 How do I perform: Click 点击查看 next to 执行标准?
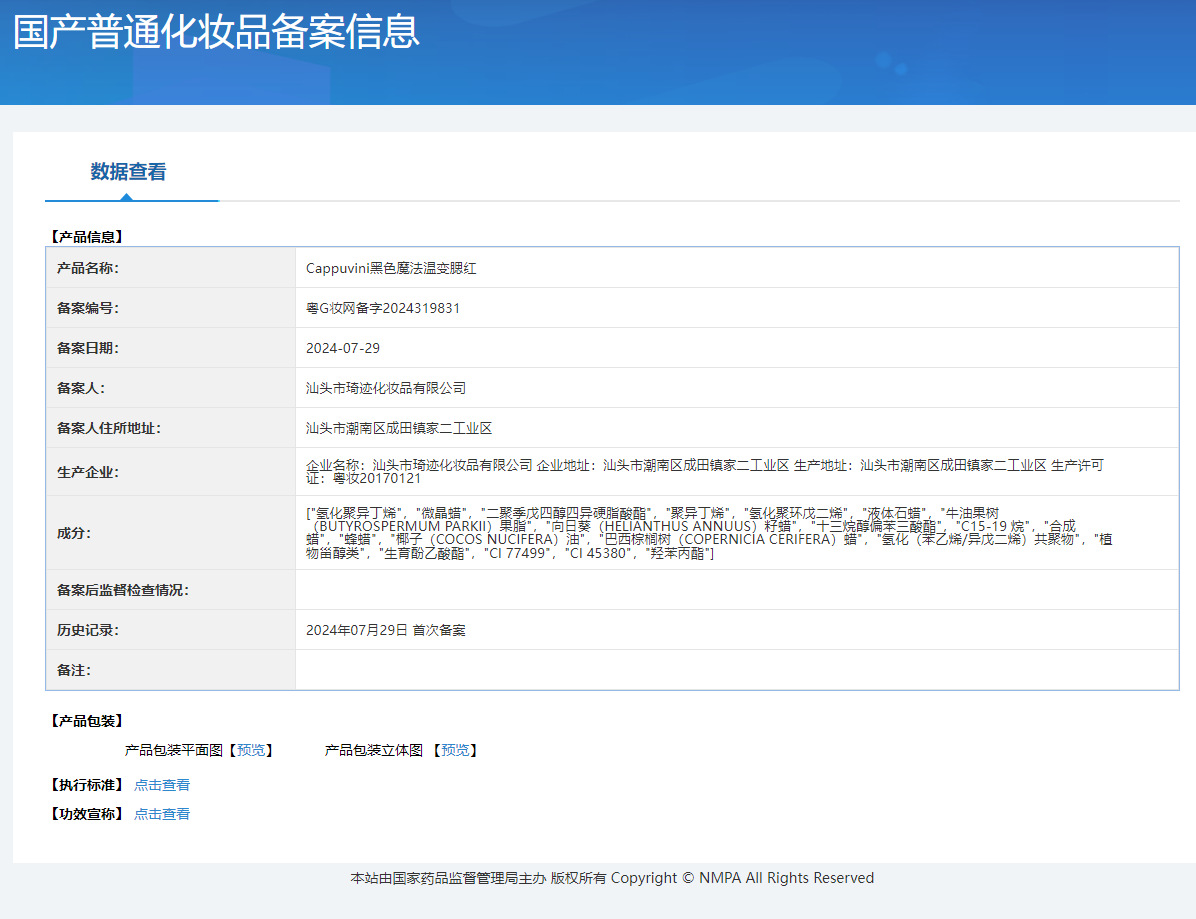(162, 785)
